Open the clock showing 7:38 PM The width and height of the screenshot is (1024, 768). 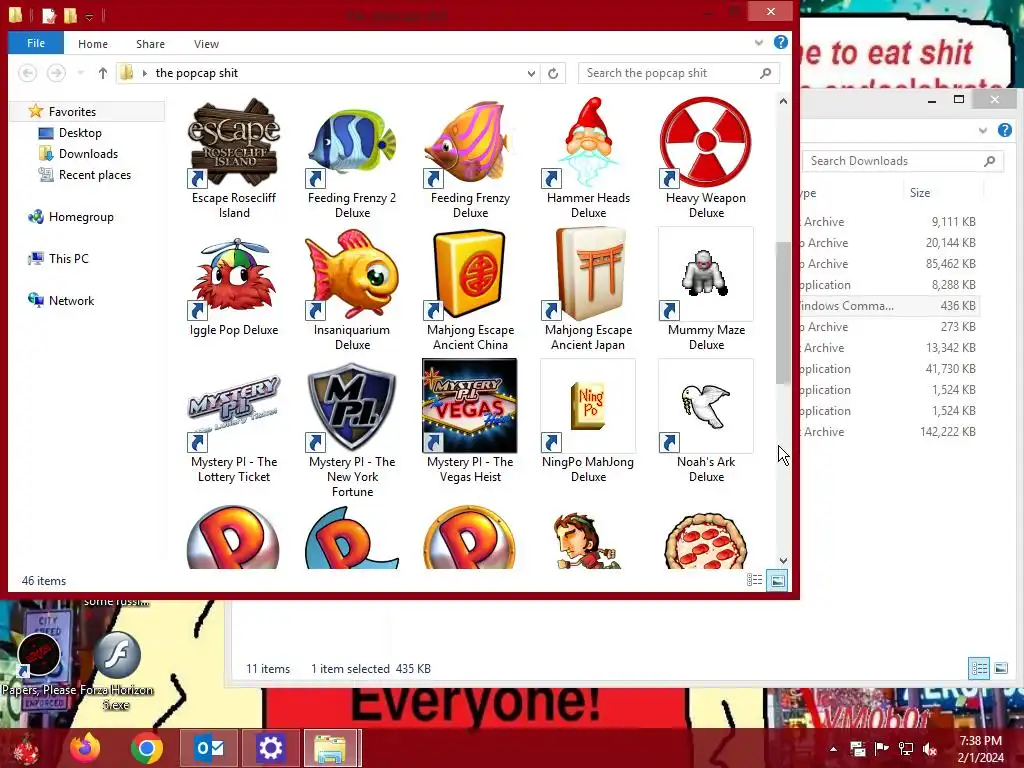981,748
